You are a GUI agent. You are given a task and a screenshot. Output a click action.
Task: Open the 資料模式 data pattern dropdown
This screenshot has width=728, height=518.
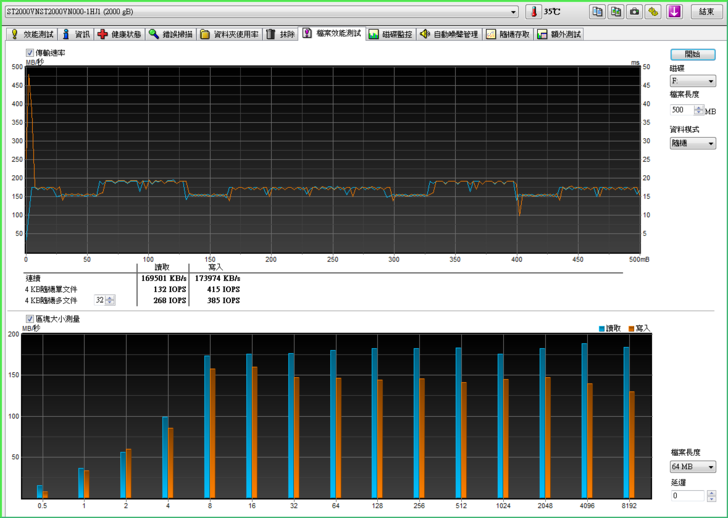click(x=711, y=143)
